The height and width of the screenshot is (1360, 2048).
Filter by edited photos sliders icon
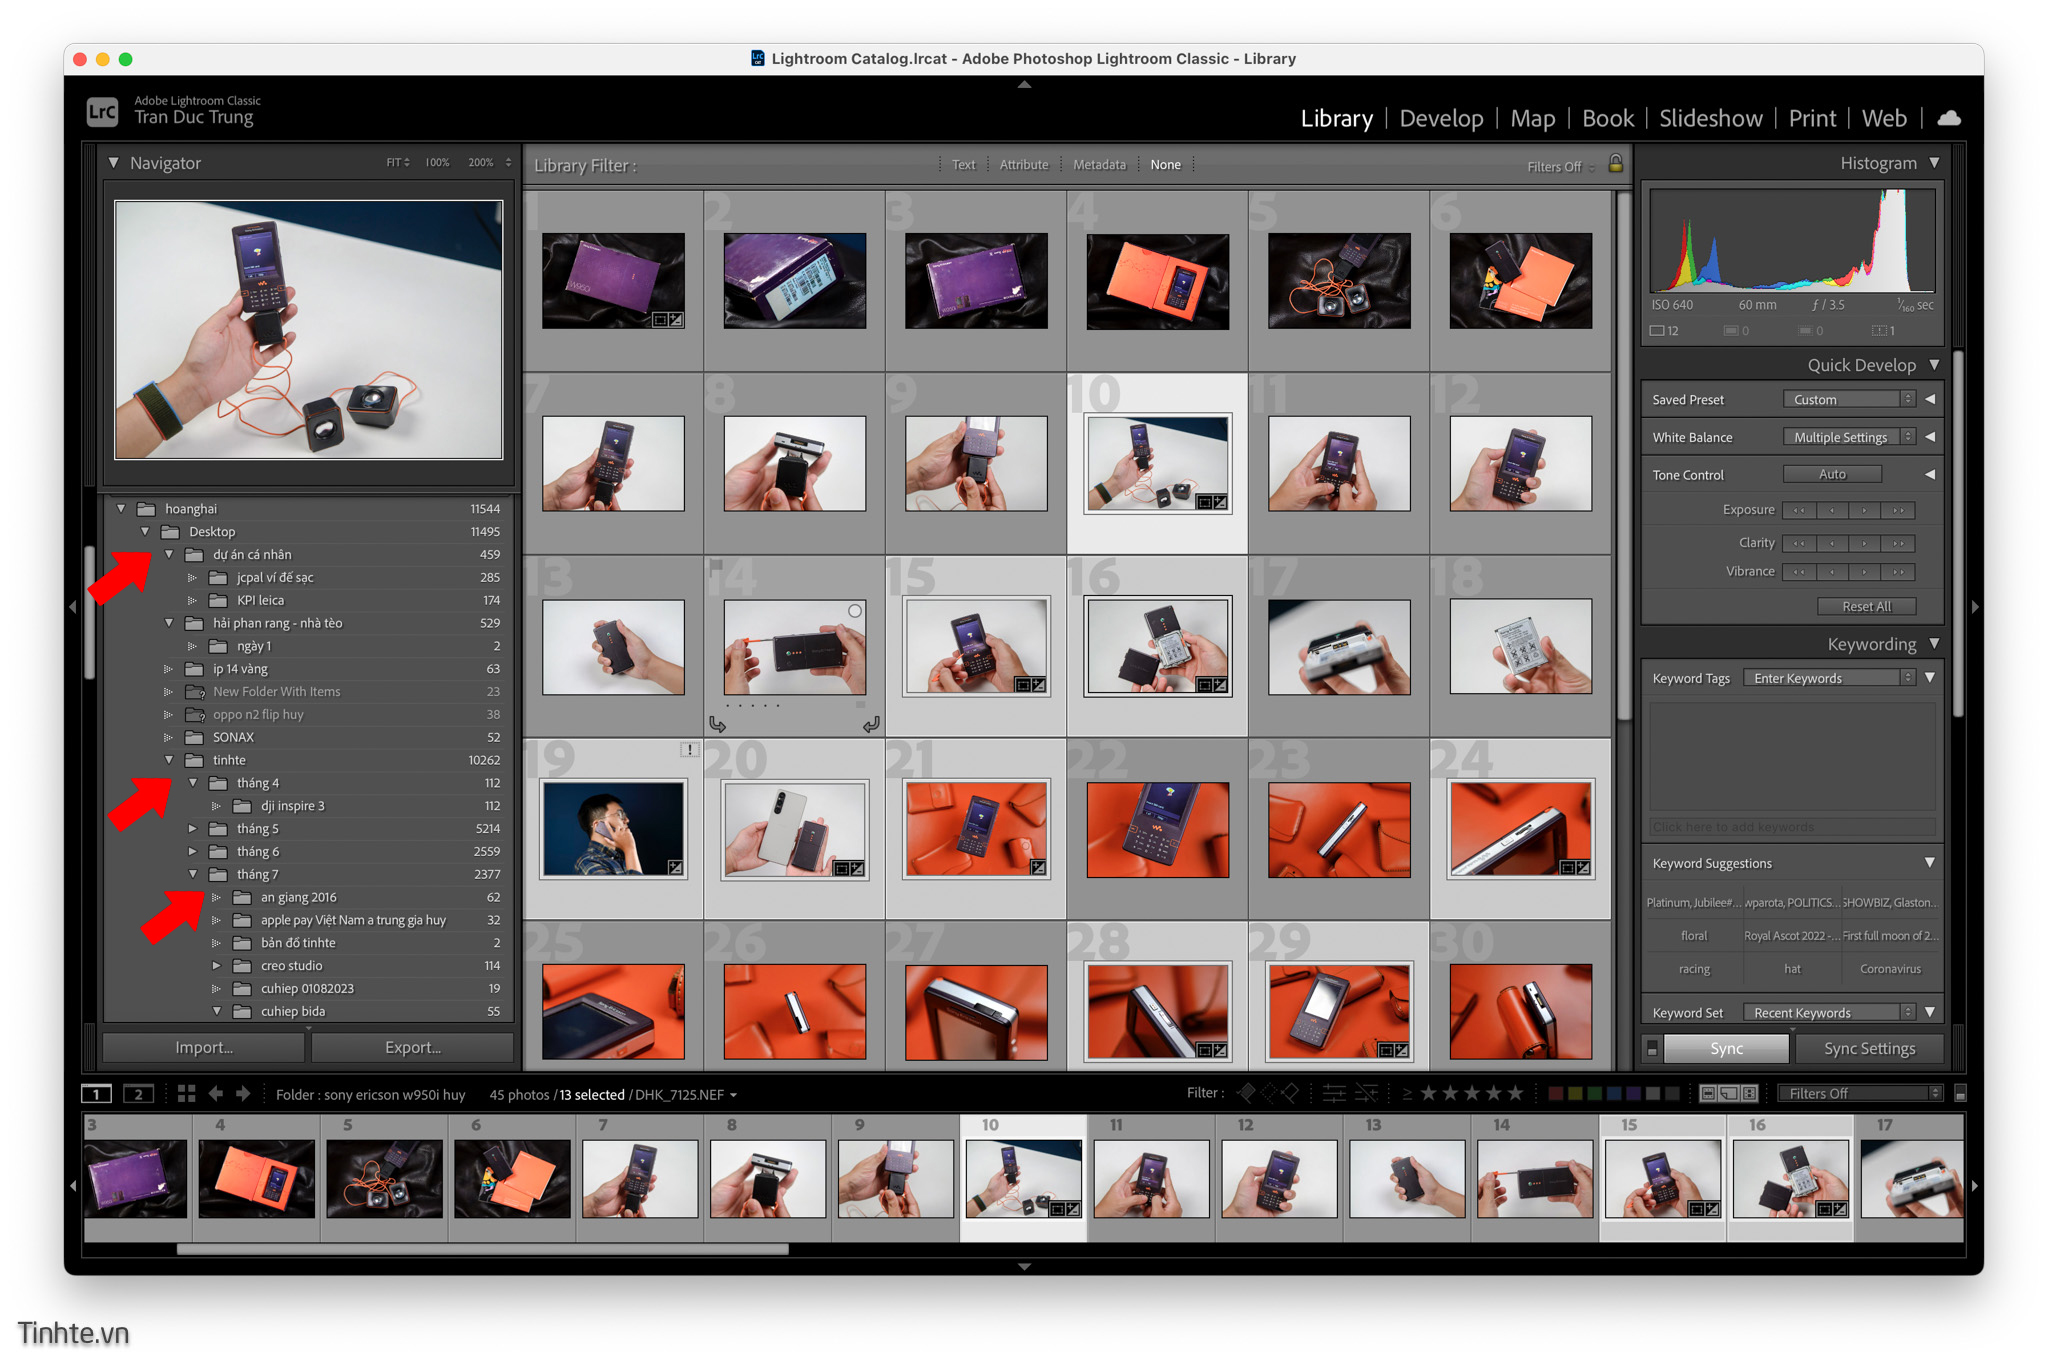click(1333, 1093)
